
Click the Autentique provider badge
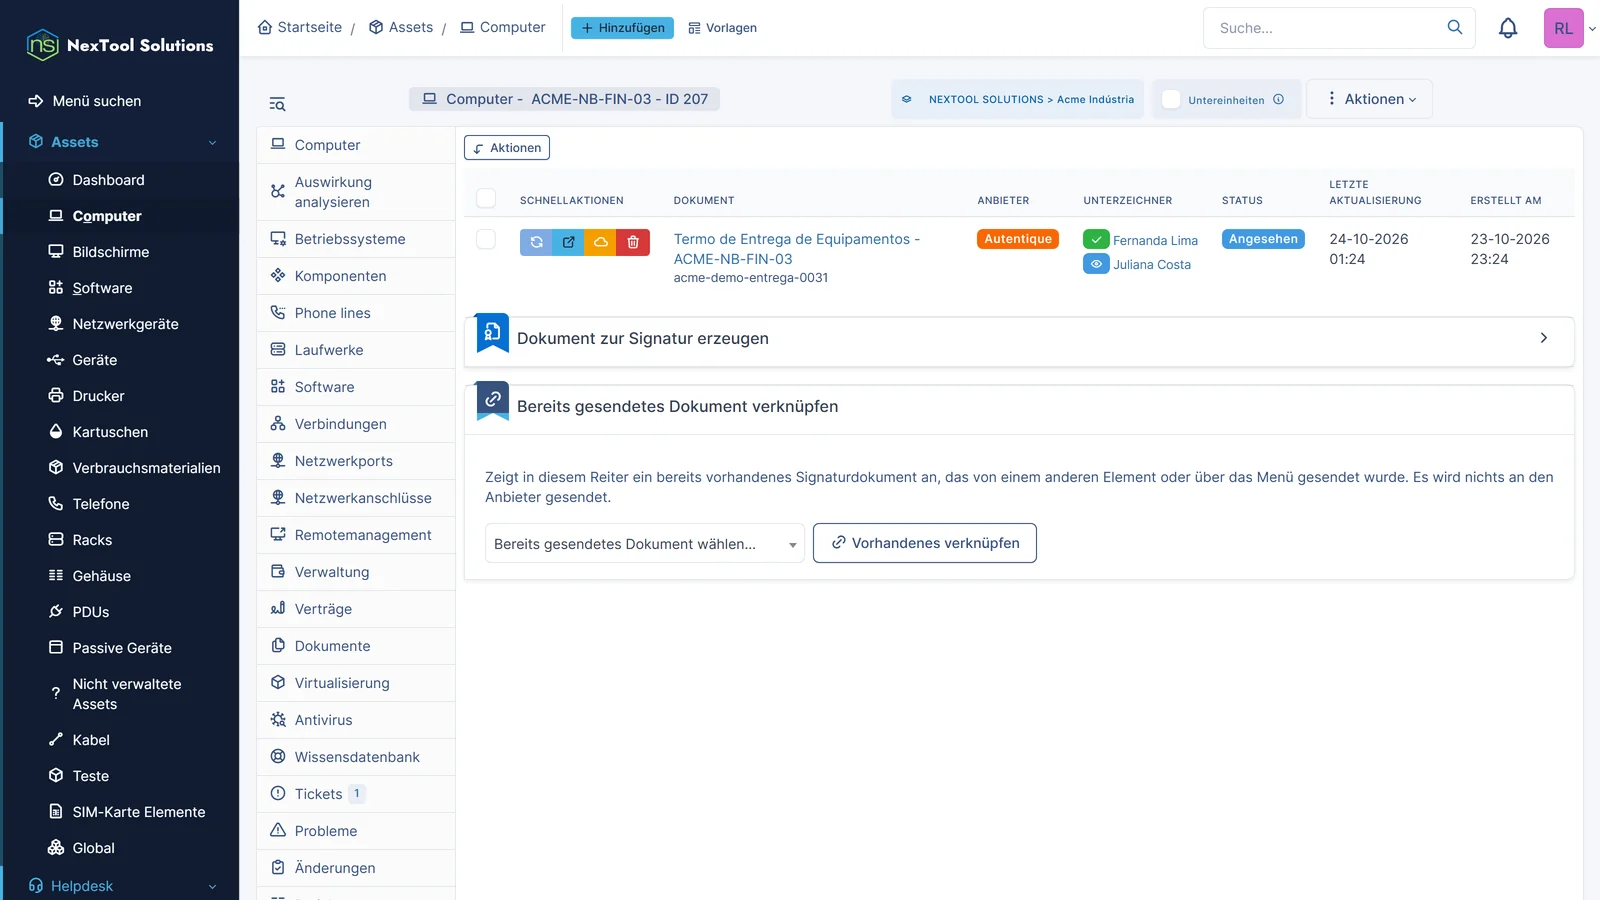coord(1018,239)
